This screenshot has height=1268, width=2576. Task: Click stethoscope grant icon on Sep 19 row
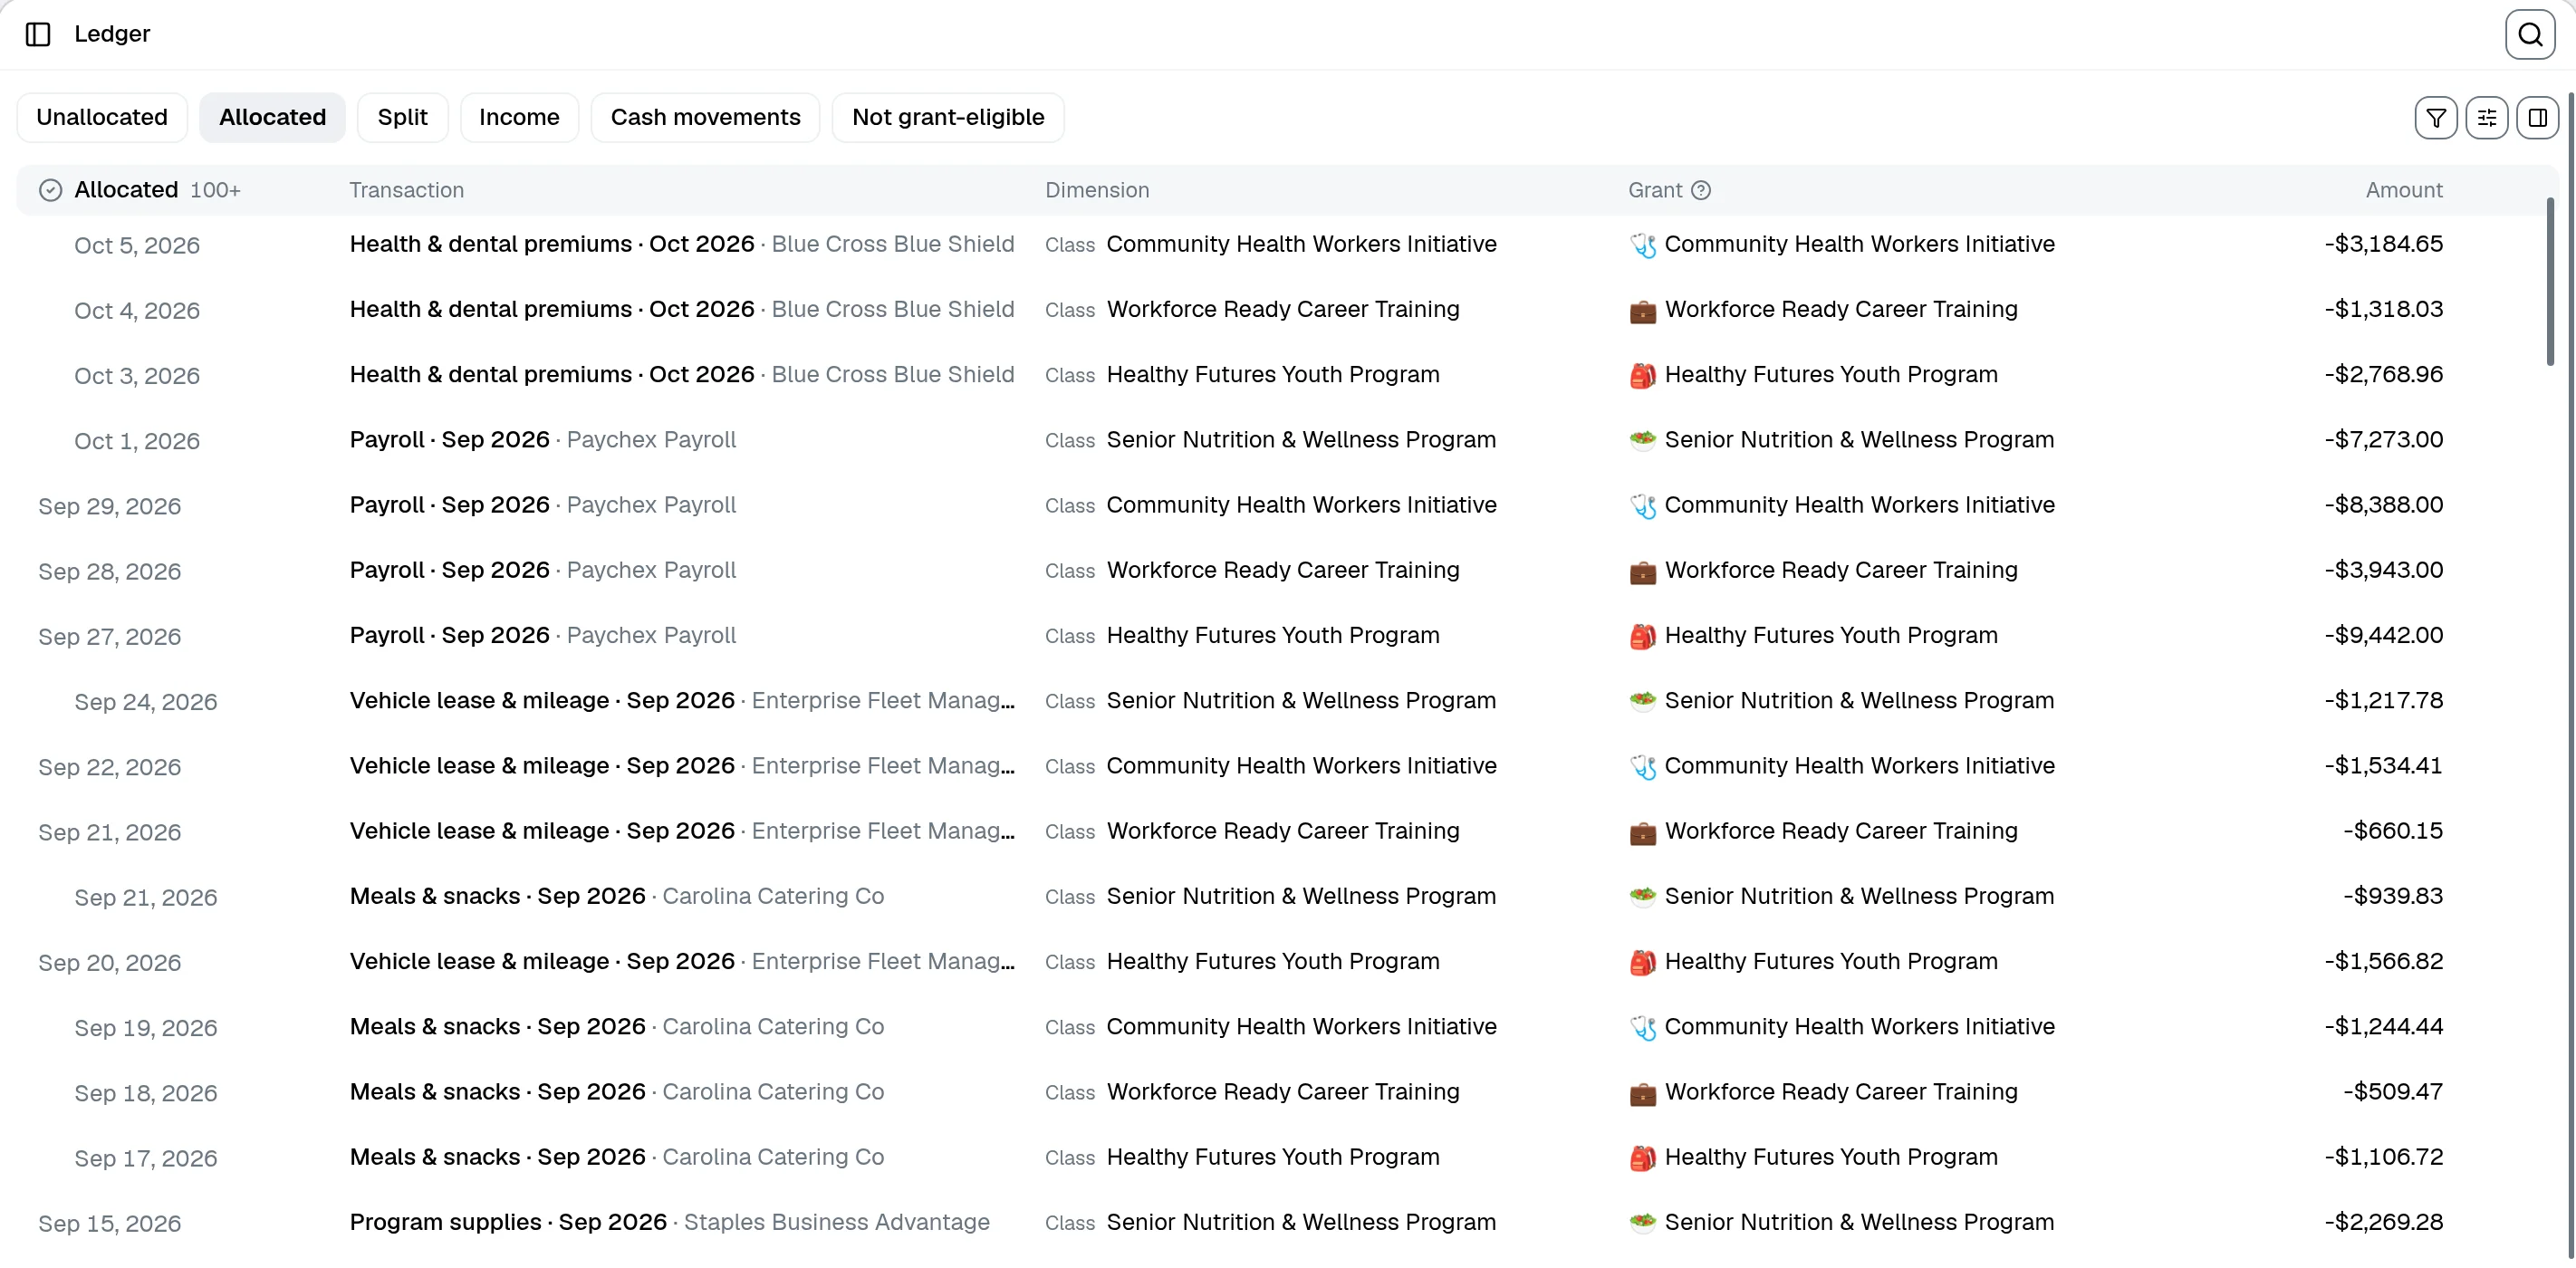pyautogui.click(x=1643, y=1028)
